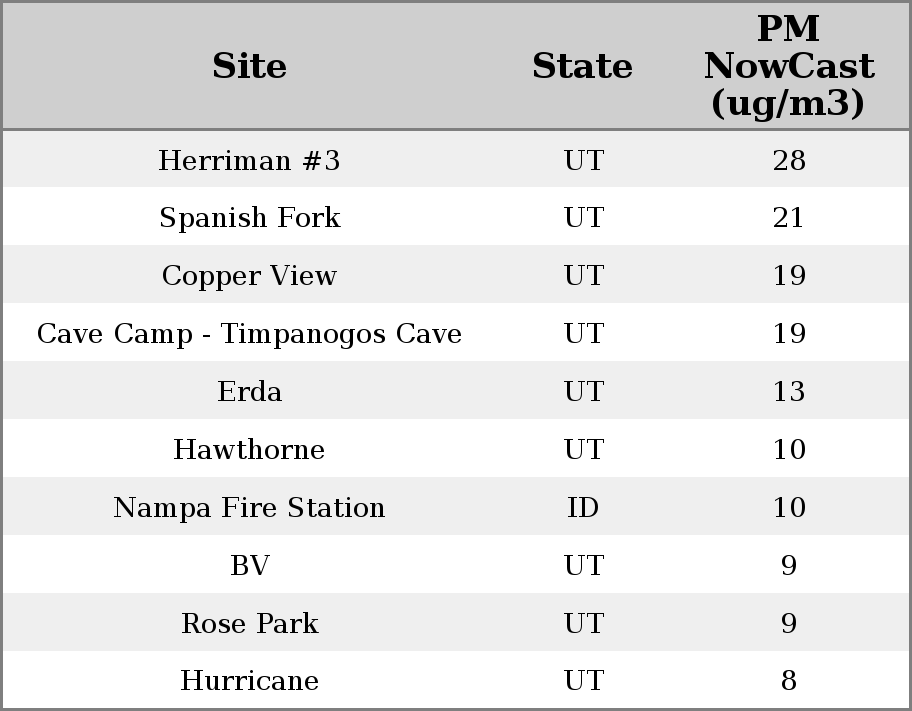Select the PM value 21

pos(788,218)
